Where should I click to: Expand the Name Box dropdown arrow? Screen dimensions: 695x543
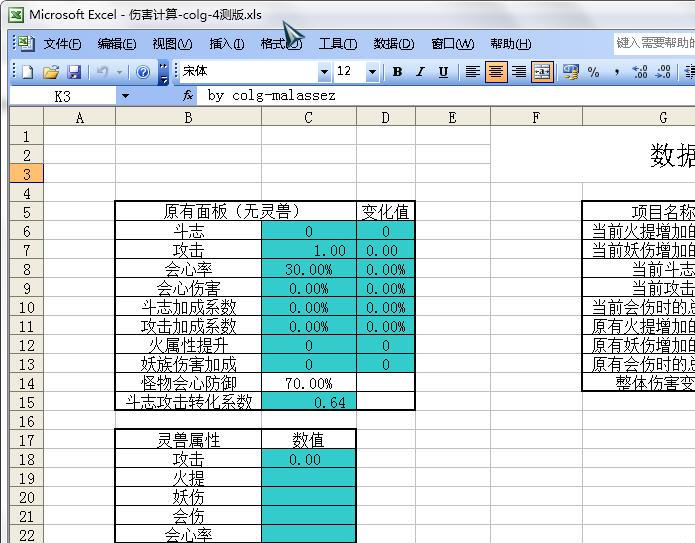125,96
